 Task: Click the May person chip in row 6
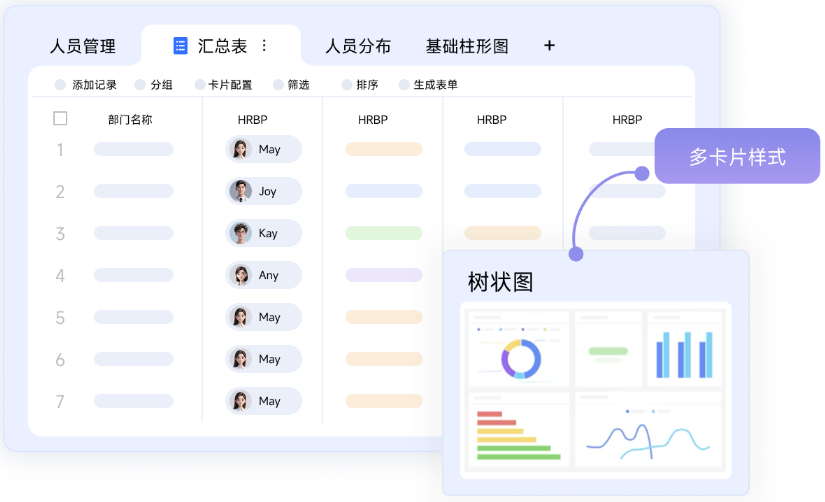pos(264,359)
